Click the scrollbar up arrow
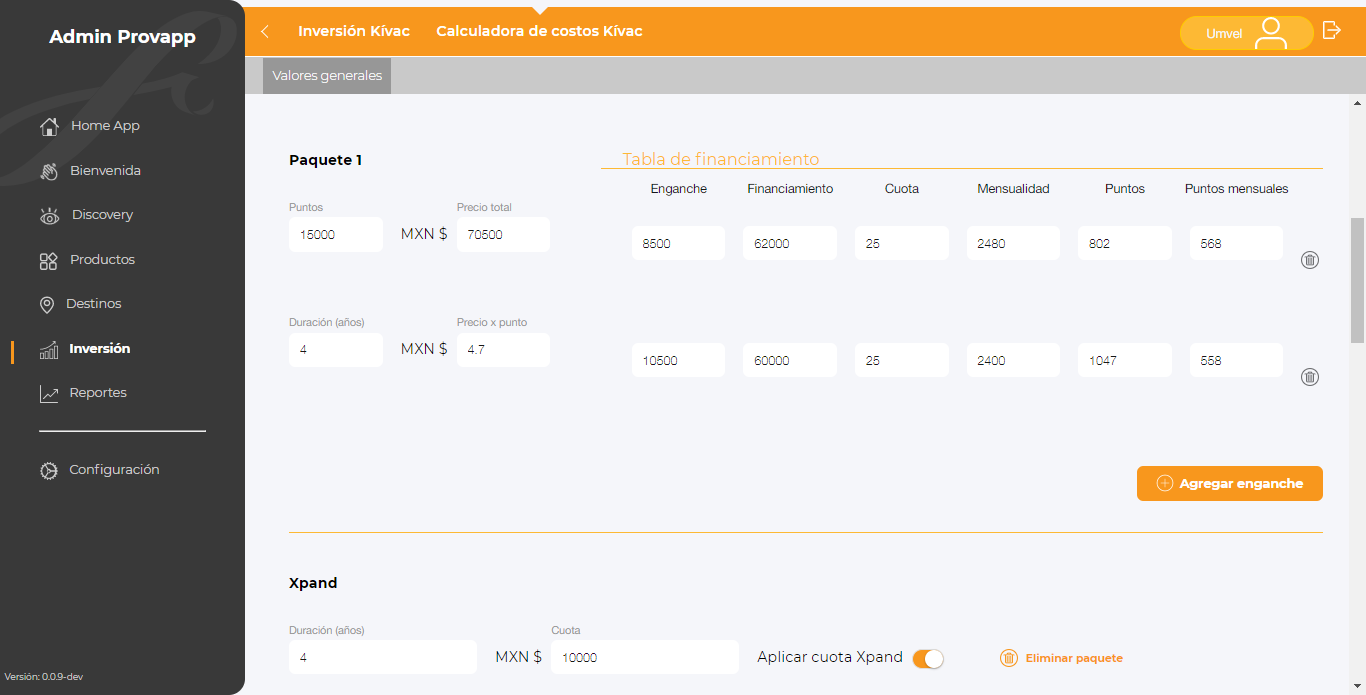 1357,102
